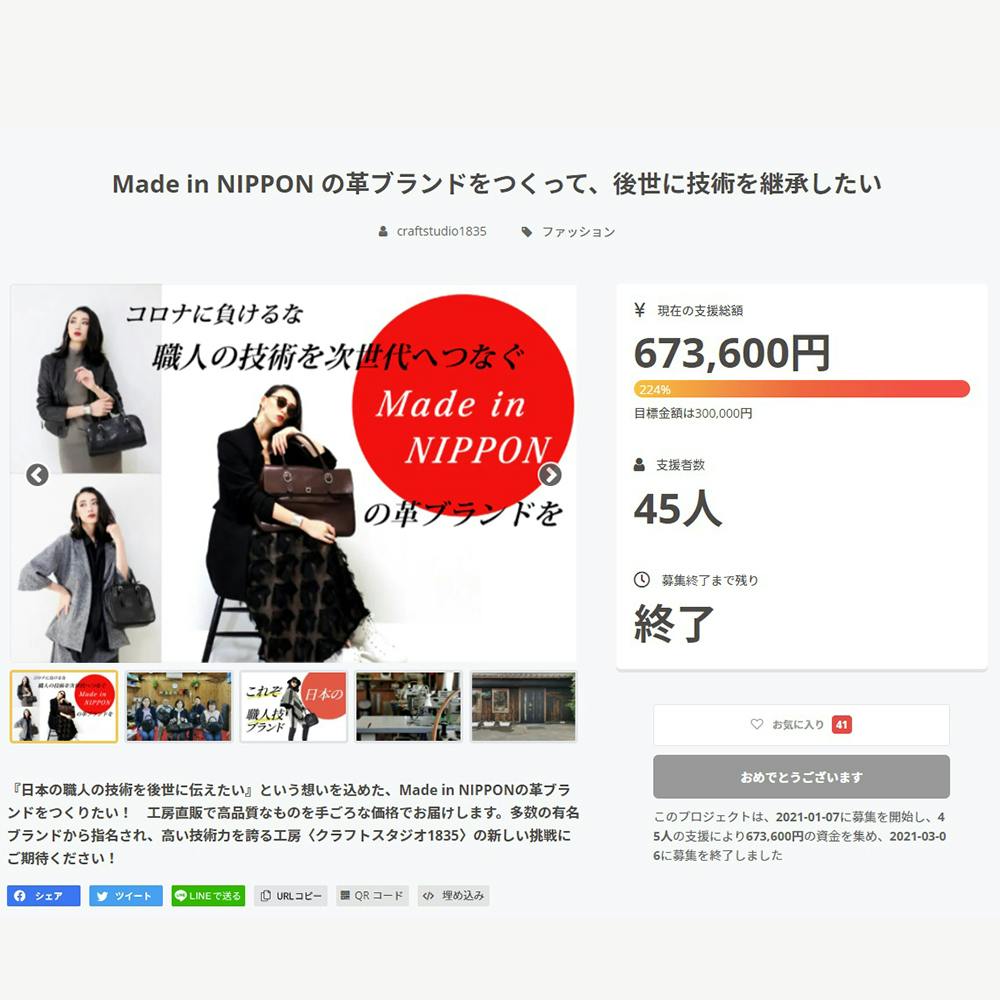
Task: Select first thumbnail with Made in NIPPON
Action: click(64, 707)
